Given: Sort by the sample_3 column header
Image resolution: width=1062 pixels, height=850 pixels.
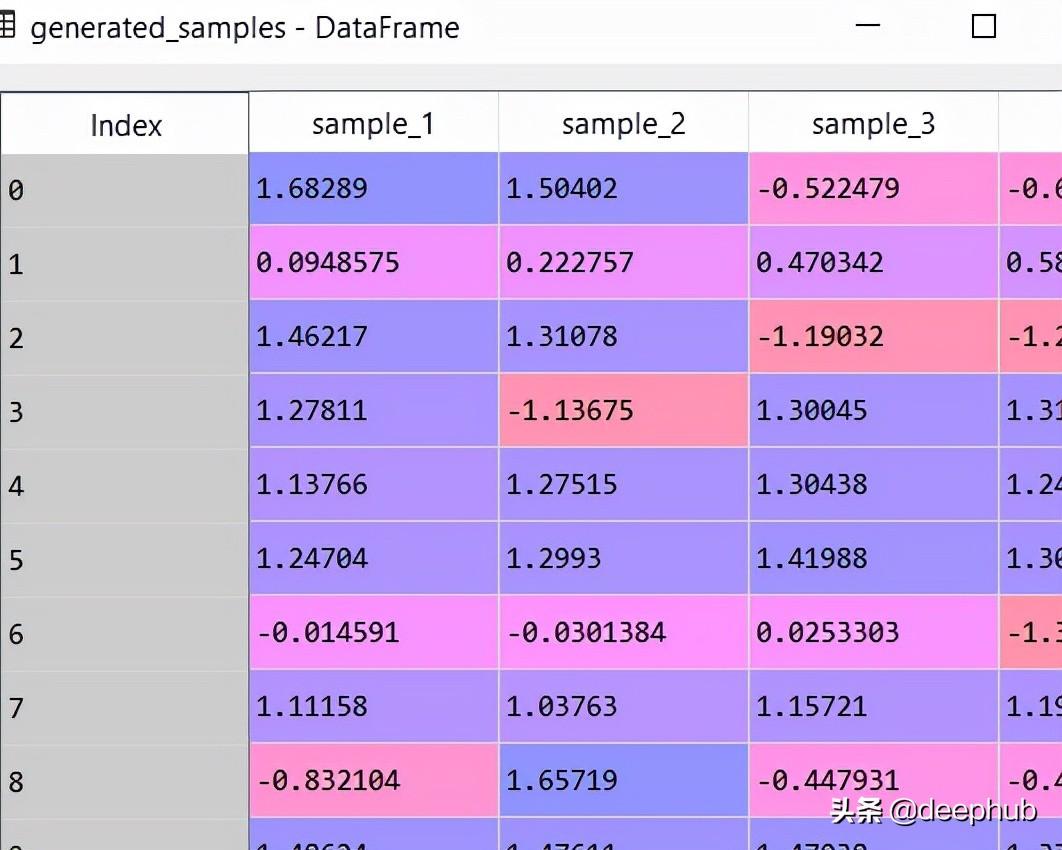Looking at the screenshot, I should point(873,124).
